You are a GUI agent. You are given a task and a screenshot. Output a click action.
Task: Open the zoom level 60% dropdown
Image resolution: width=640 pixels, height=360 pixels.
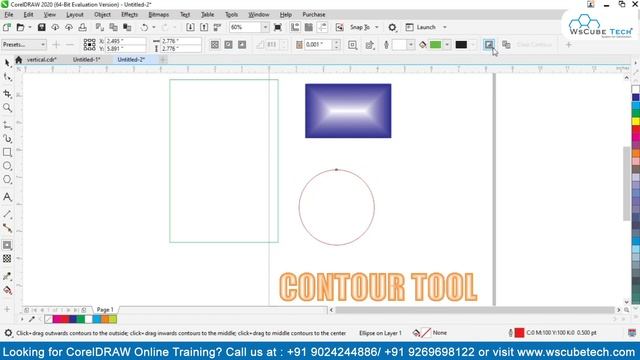265,27
